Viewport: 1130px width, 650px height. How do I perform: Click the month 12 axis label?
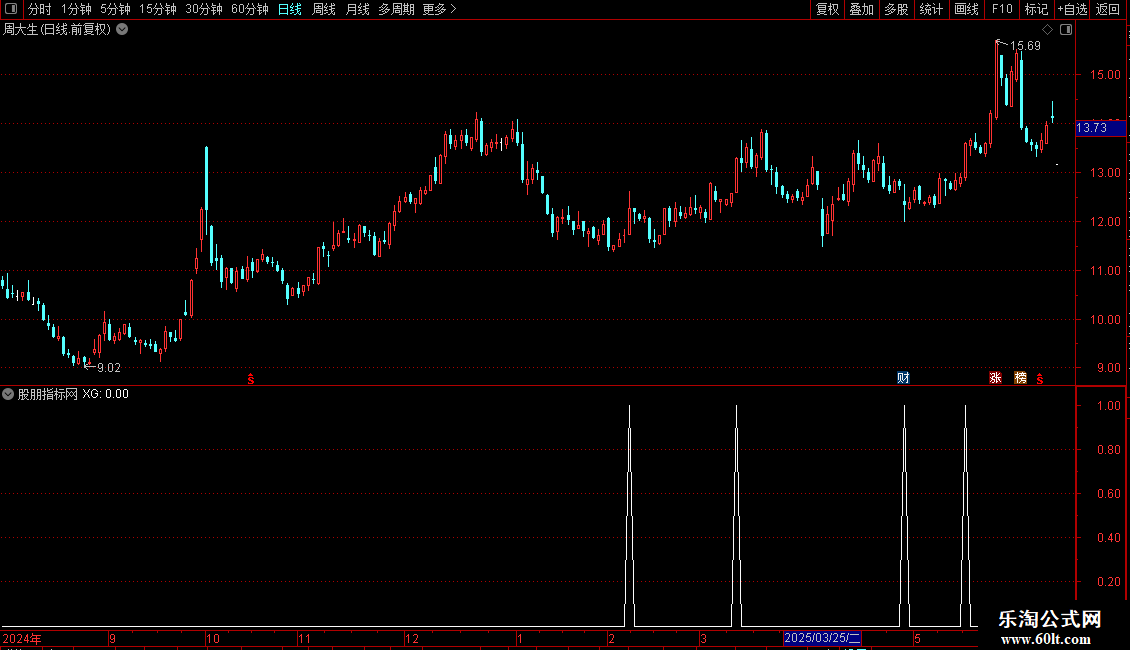(411, 638)
